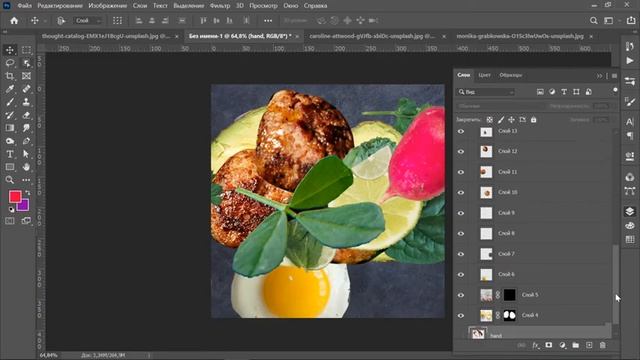Click the purple background color swatch

24,206
